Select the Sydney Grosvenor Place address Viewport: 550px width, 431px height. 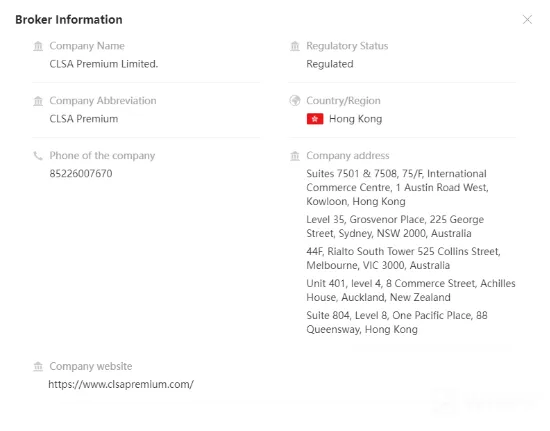[395, 227]
